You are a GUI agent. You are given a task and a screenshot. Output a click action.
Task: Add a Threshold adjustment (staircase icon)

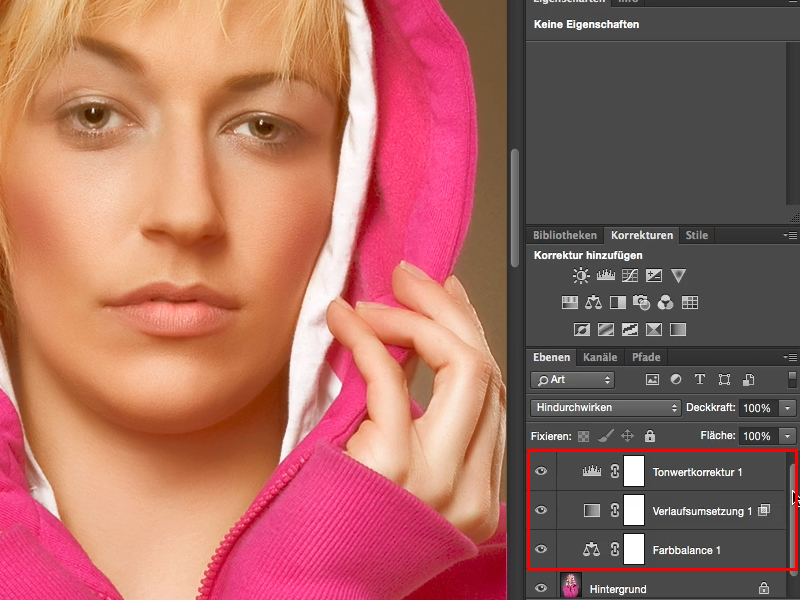pyautogui.click(x=630, y=330)
